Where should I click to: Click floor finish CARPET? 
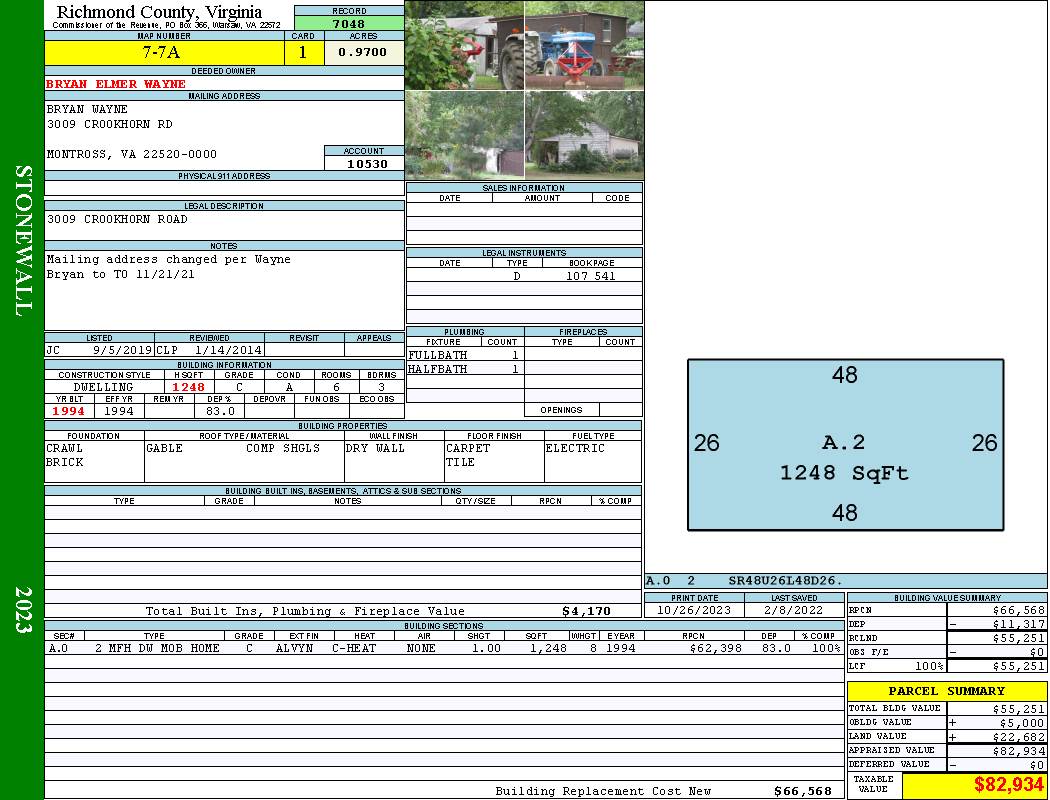point(468,448)
